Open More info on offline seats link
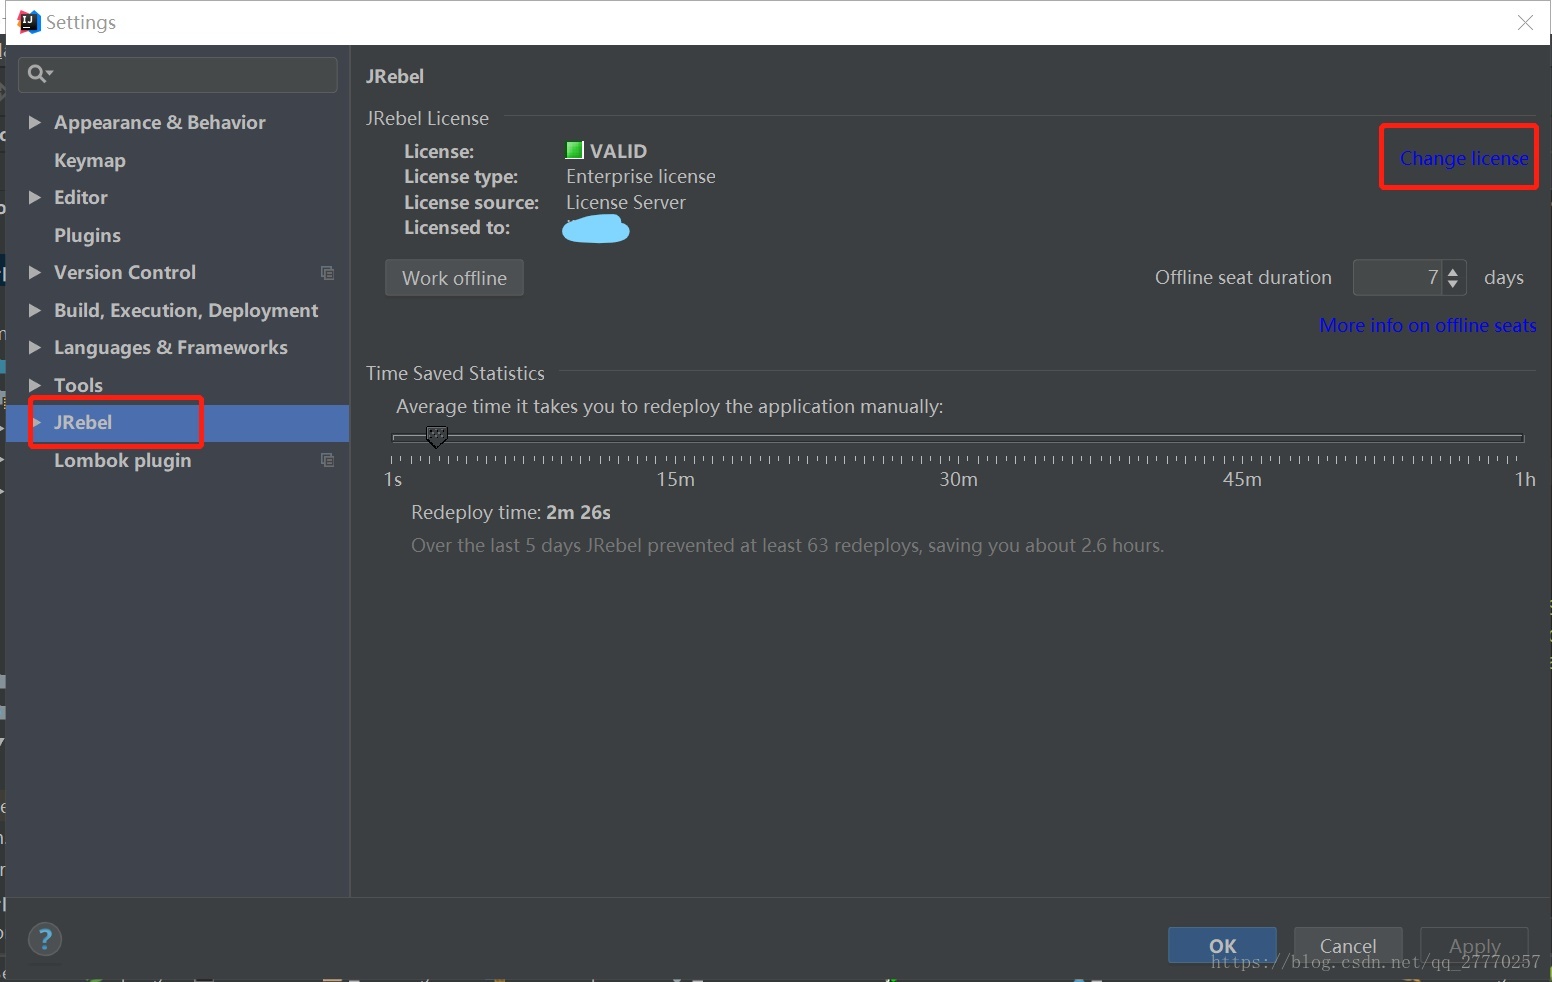The width and height of the screenshot is (1552, 982). pyautogui.click(x=1428, y=325)
